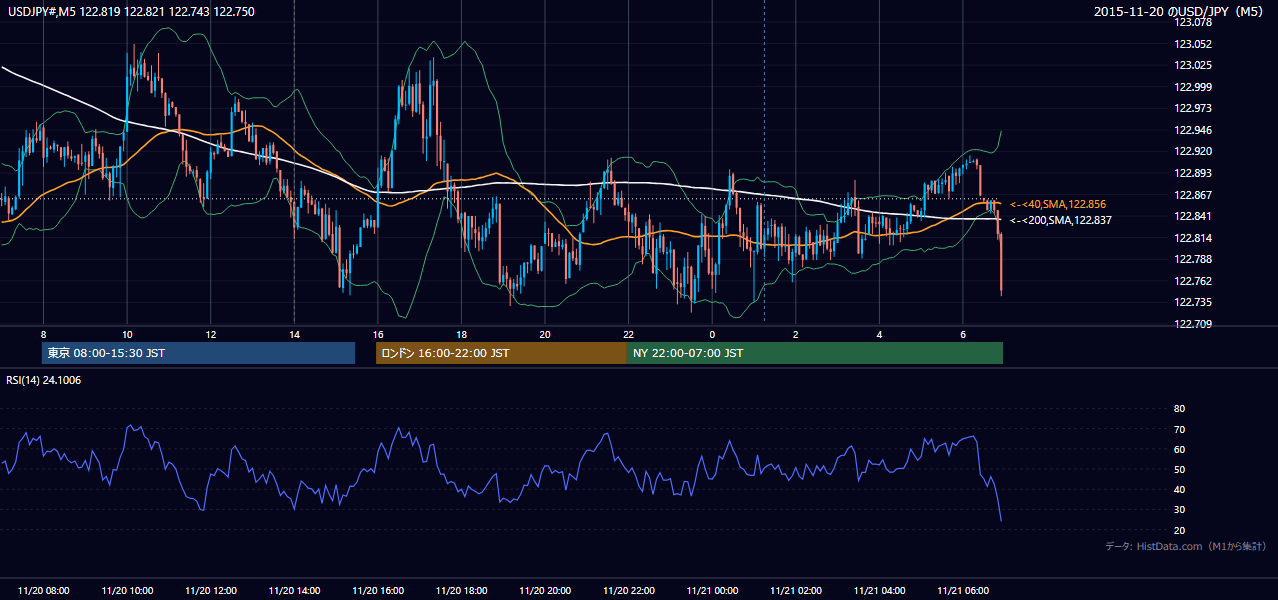Click the 40 SMA 122.856 label

1058,204
